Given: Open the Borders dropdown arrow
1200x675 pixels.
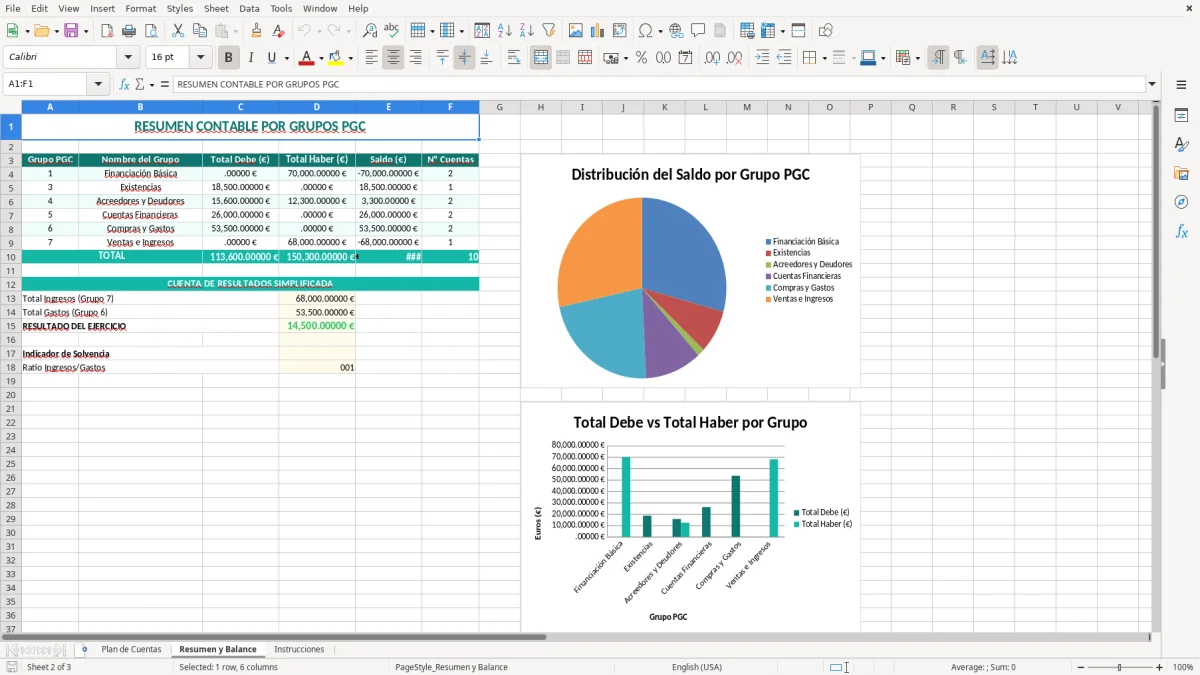Looking at the screenshot, I should 824,58.
